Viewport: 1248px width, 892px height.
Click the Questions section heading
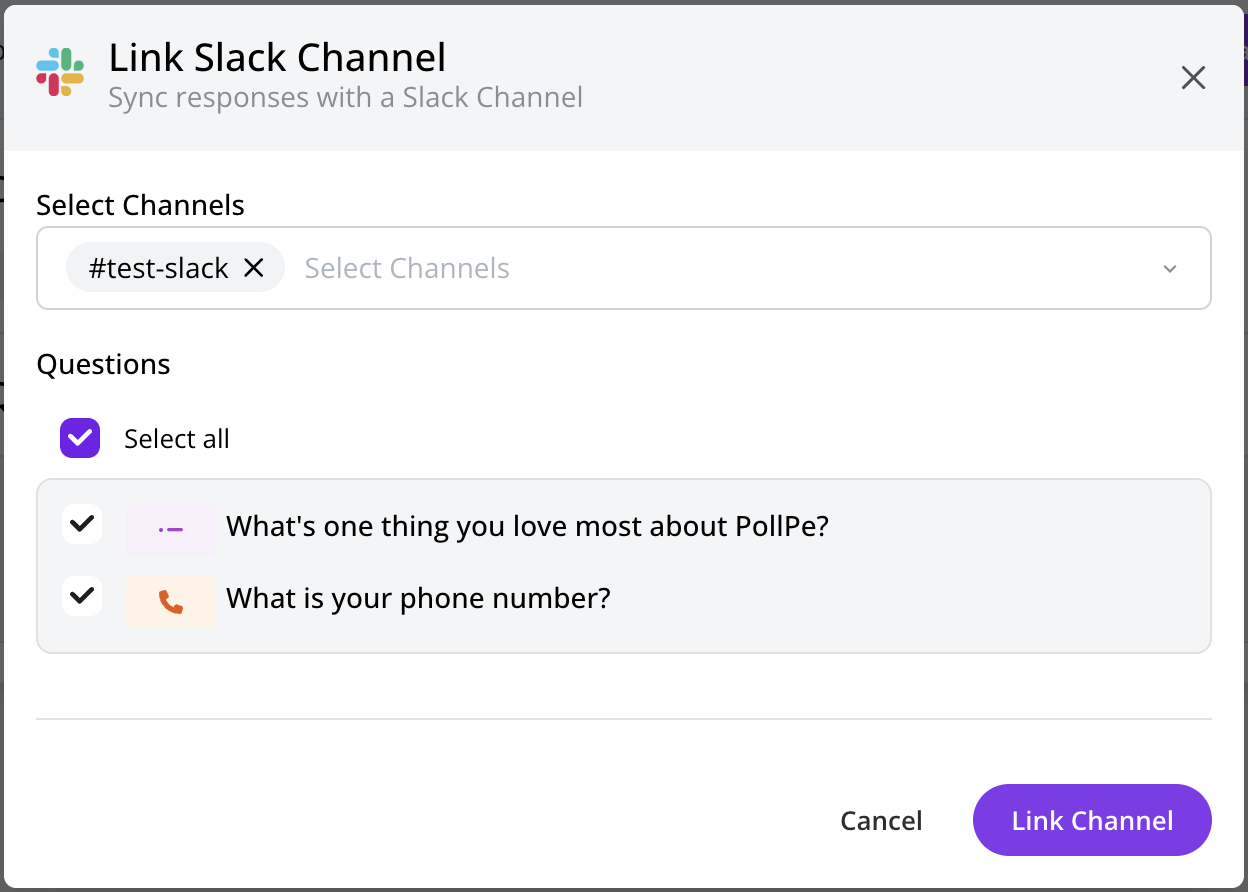103,364
